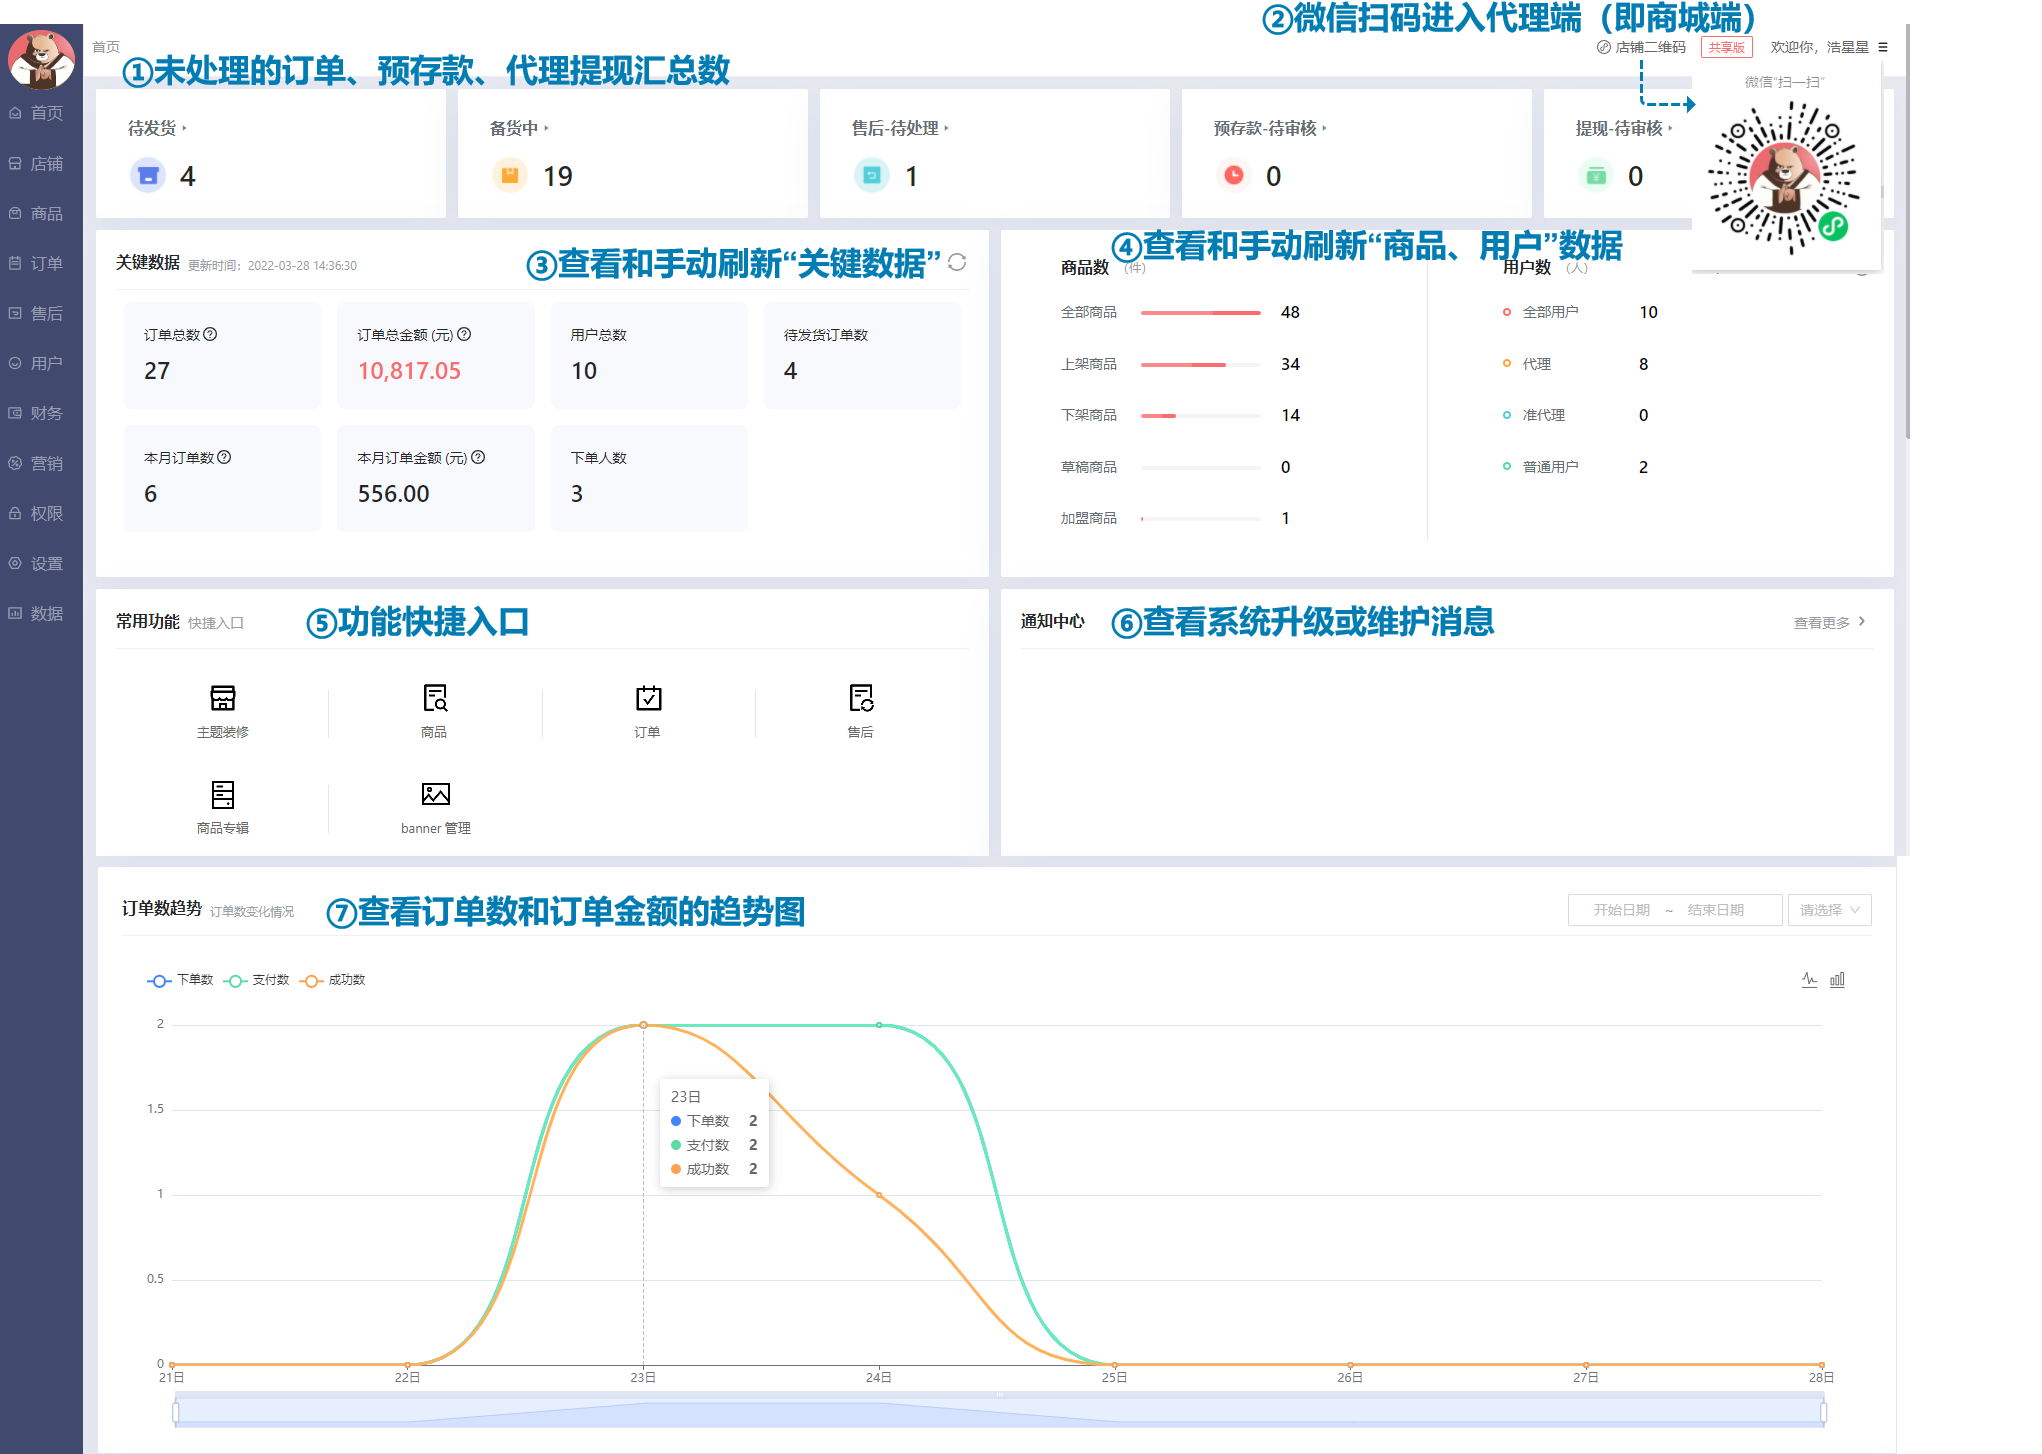This screenshot has height=1454, width=2042.
Task: Open the 请选择 dropdown in trend panel
Action: (x=1829, y=910)
